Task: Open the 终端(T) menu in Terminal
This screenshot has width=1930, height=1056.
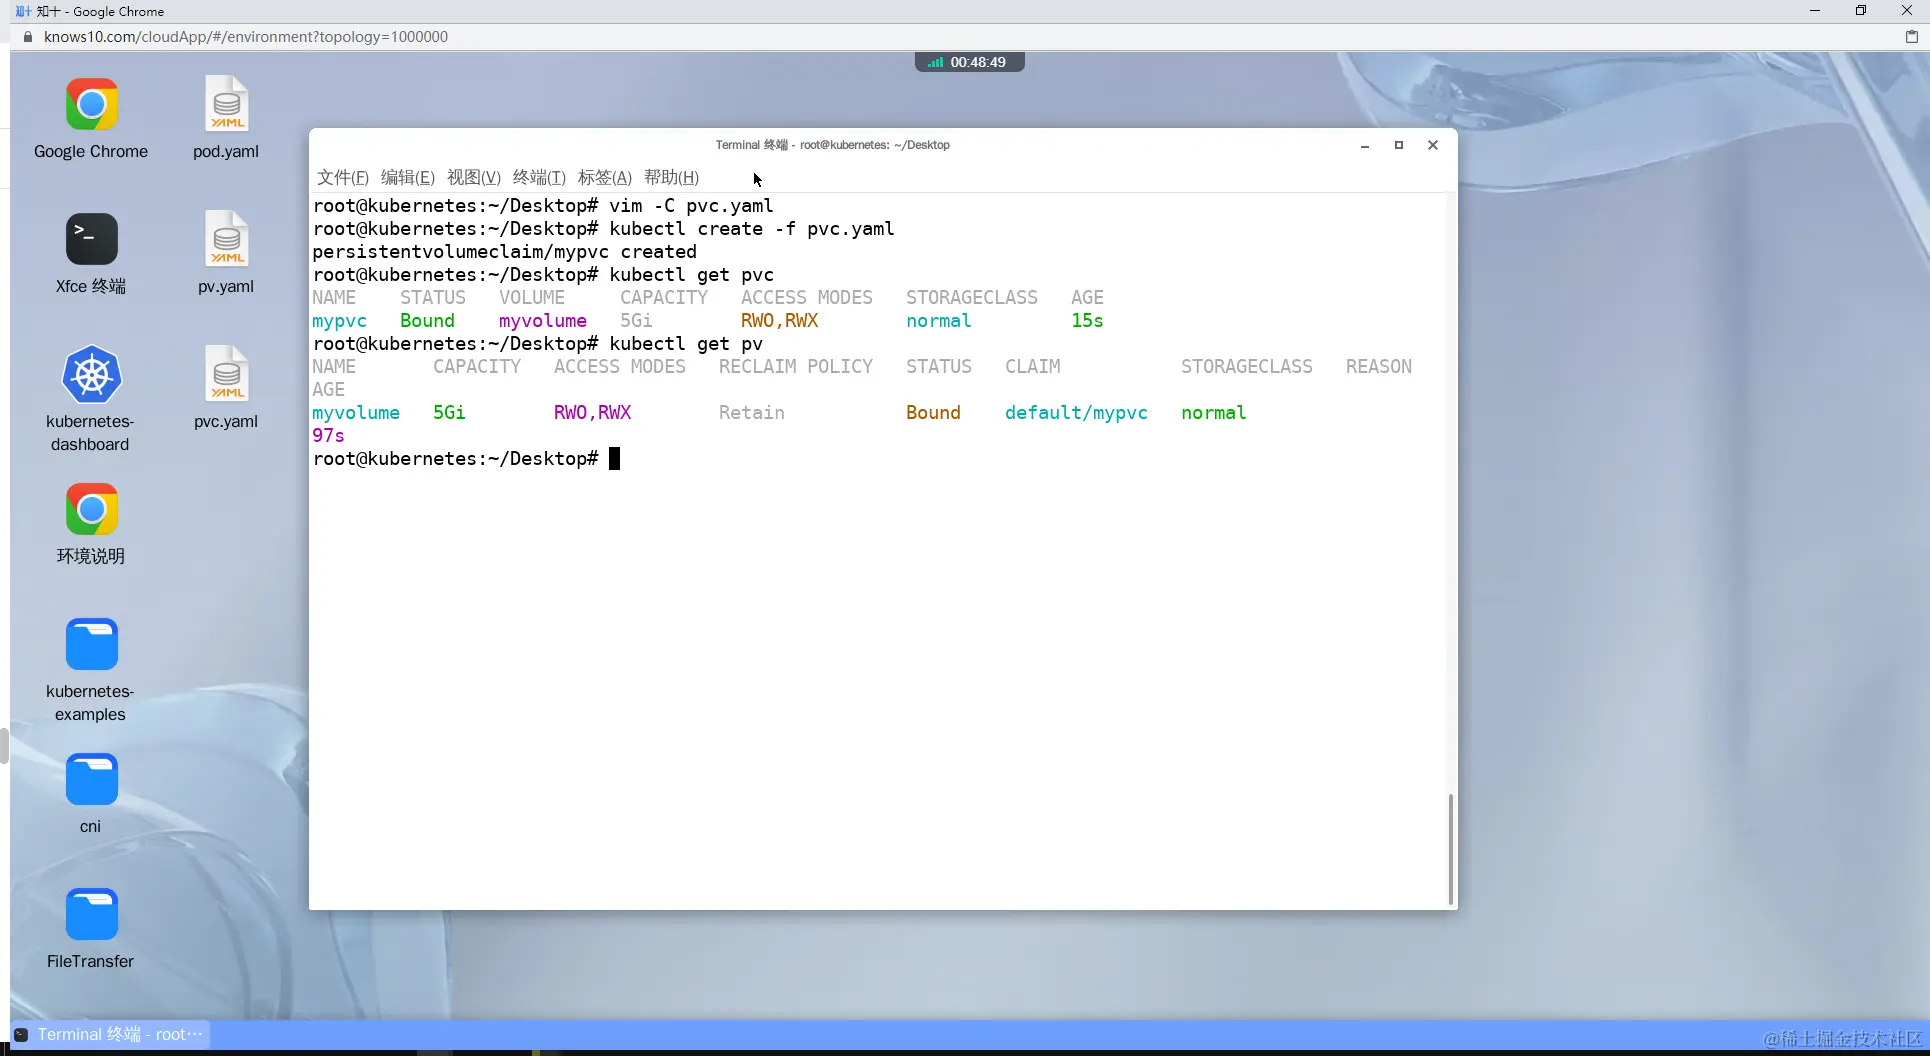Action: coord(539,177)
